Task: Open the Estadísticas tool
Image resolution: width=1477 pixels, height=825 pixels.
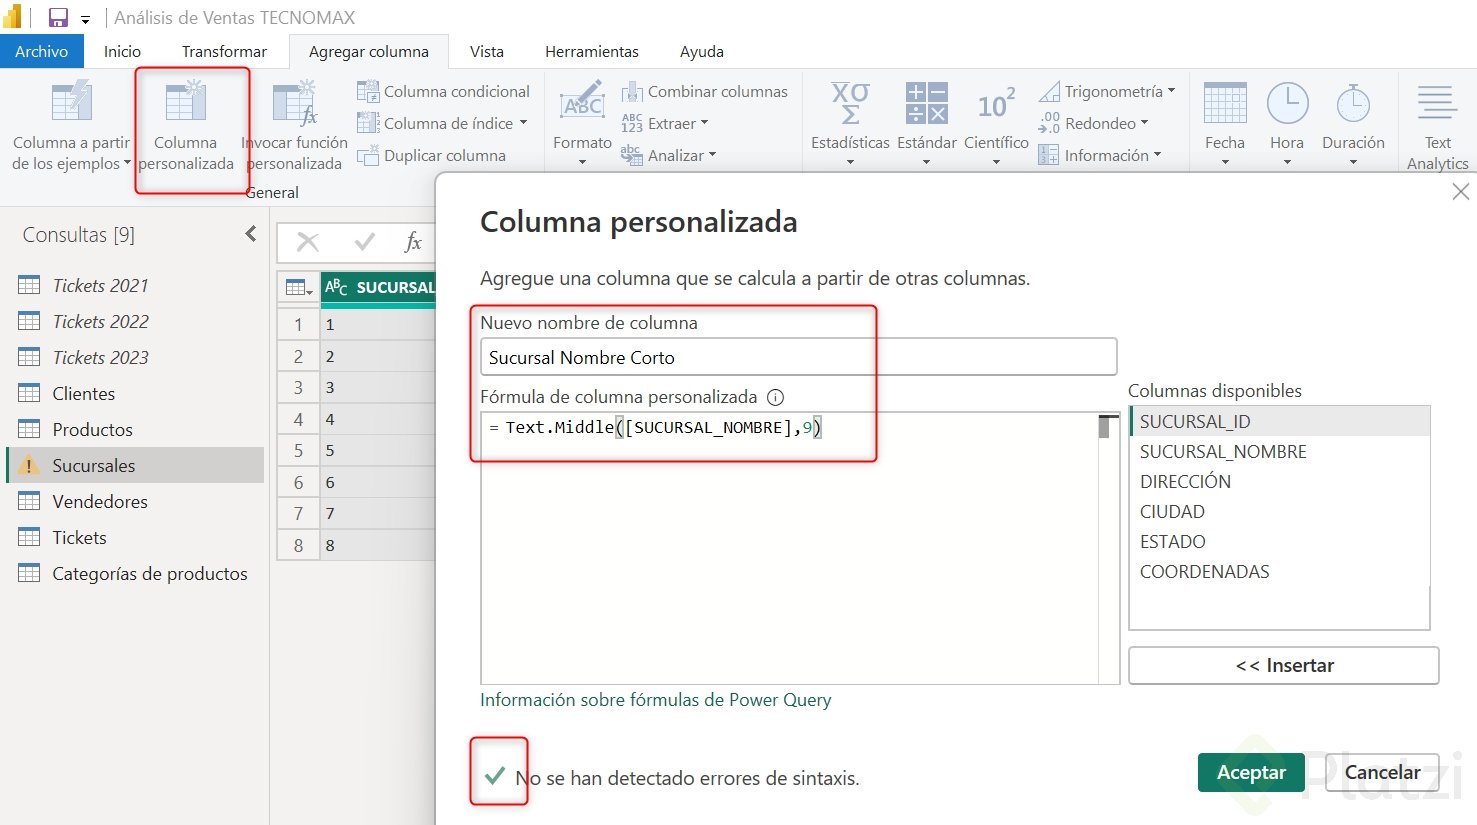Action: [x=850, y=122]
